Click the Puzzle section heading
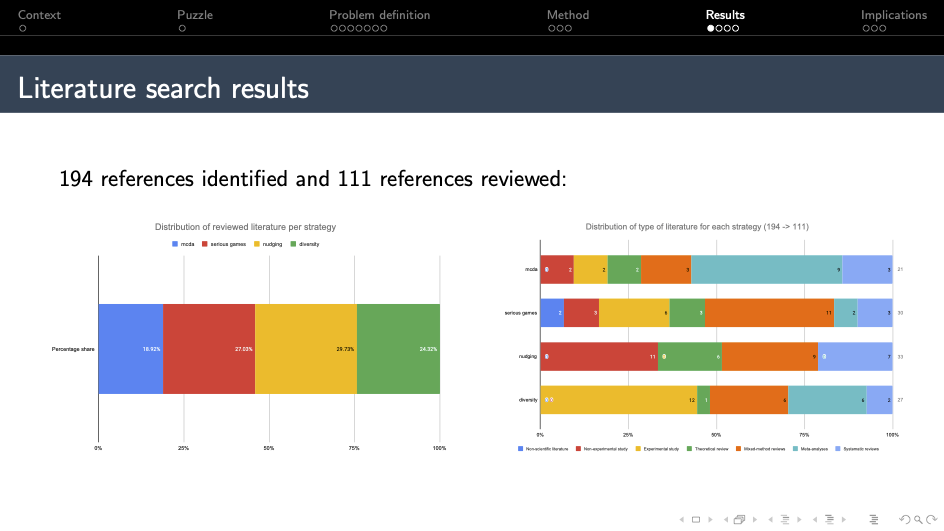 pos(194,15)
